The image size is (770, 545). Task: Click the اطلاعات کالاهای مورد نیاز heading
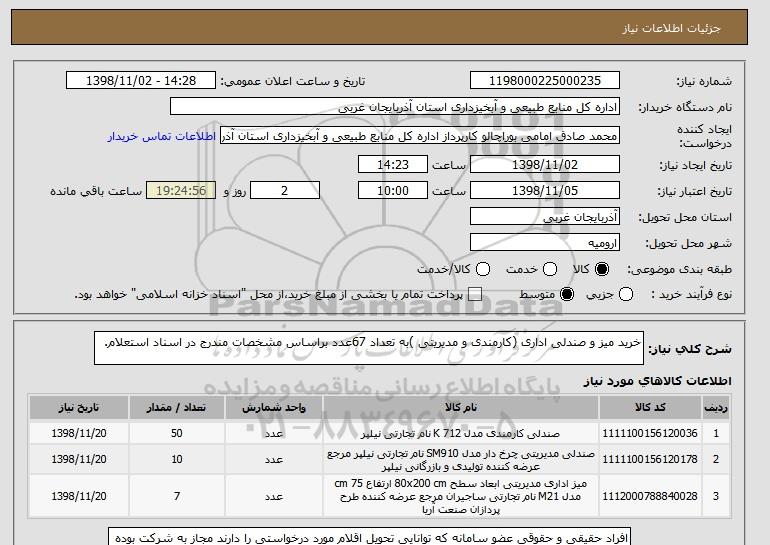point(658,381)
